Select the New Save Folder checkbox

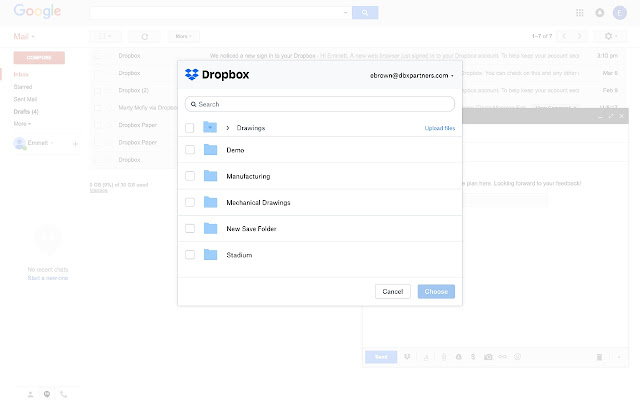point(190,229)
